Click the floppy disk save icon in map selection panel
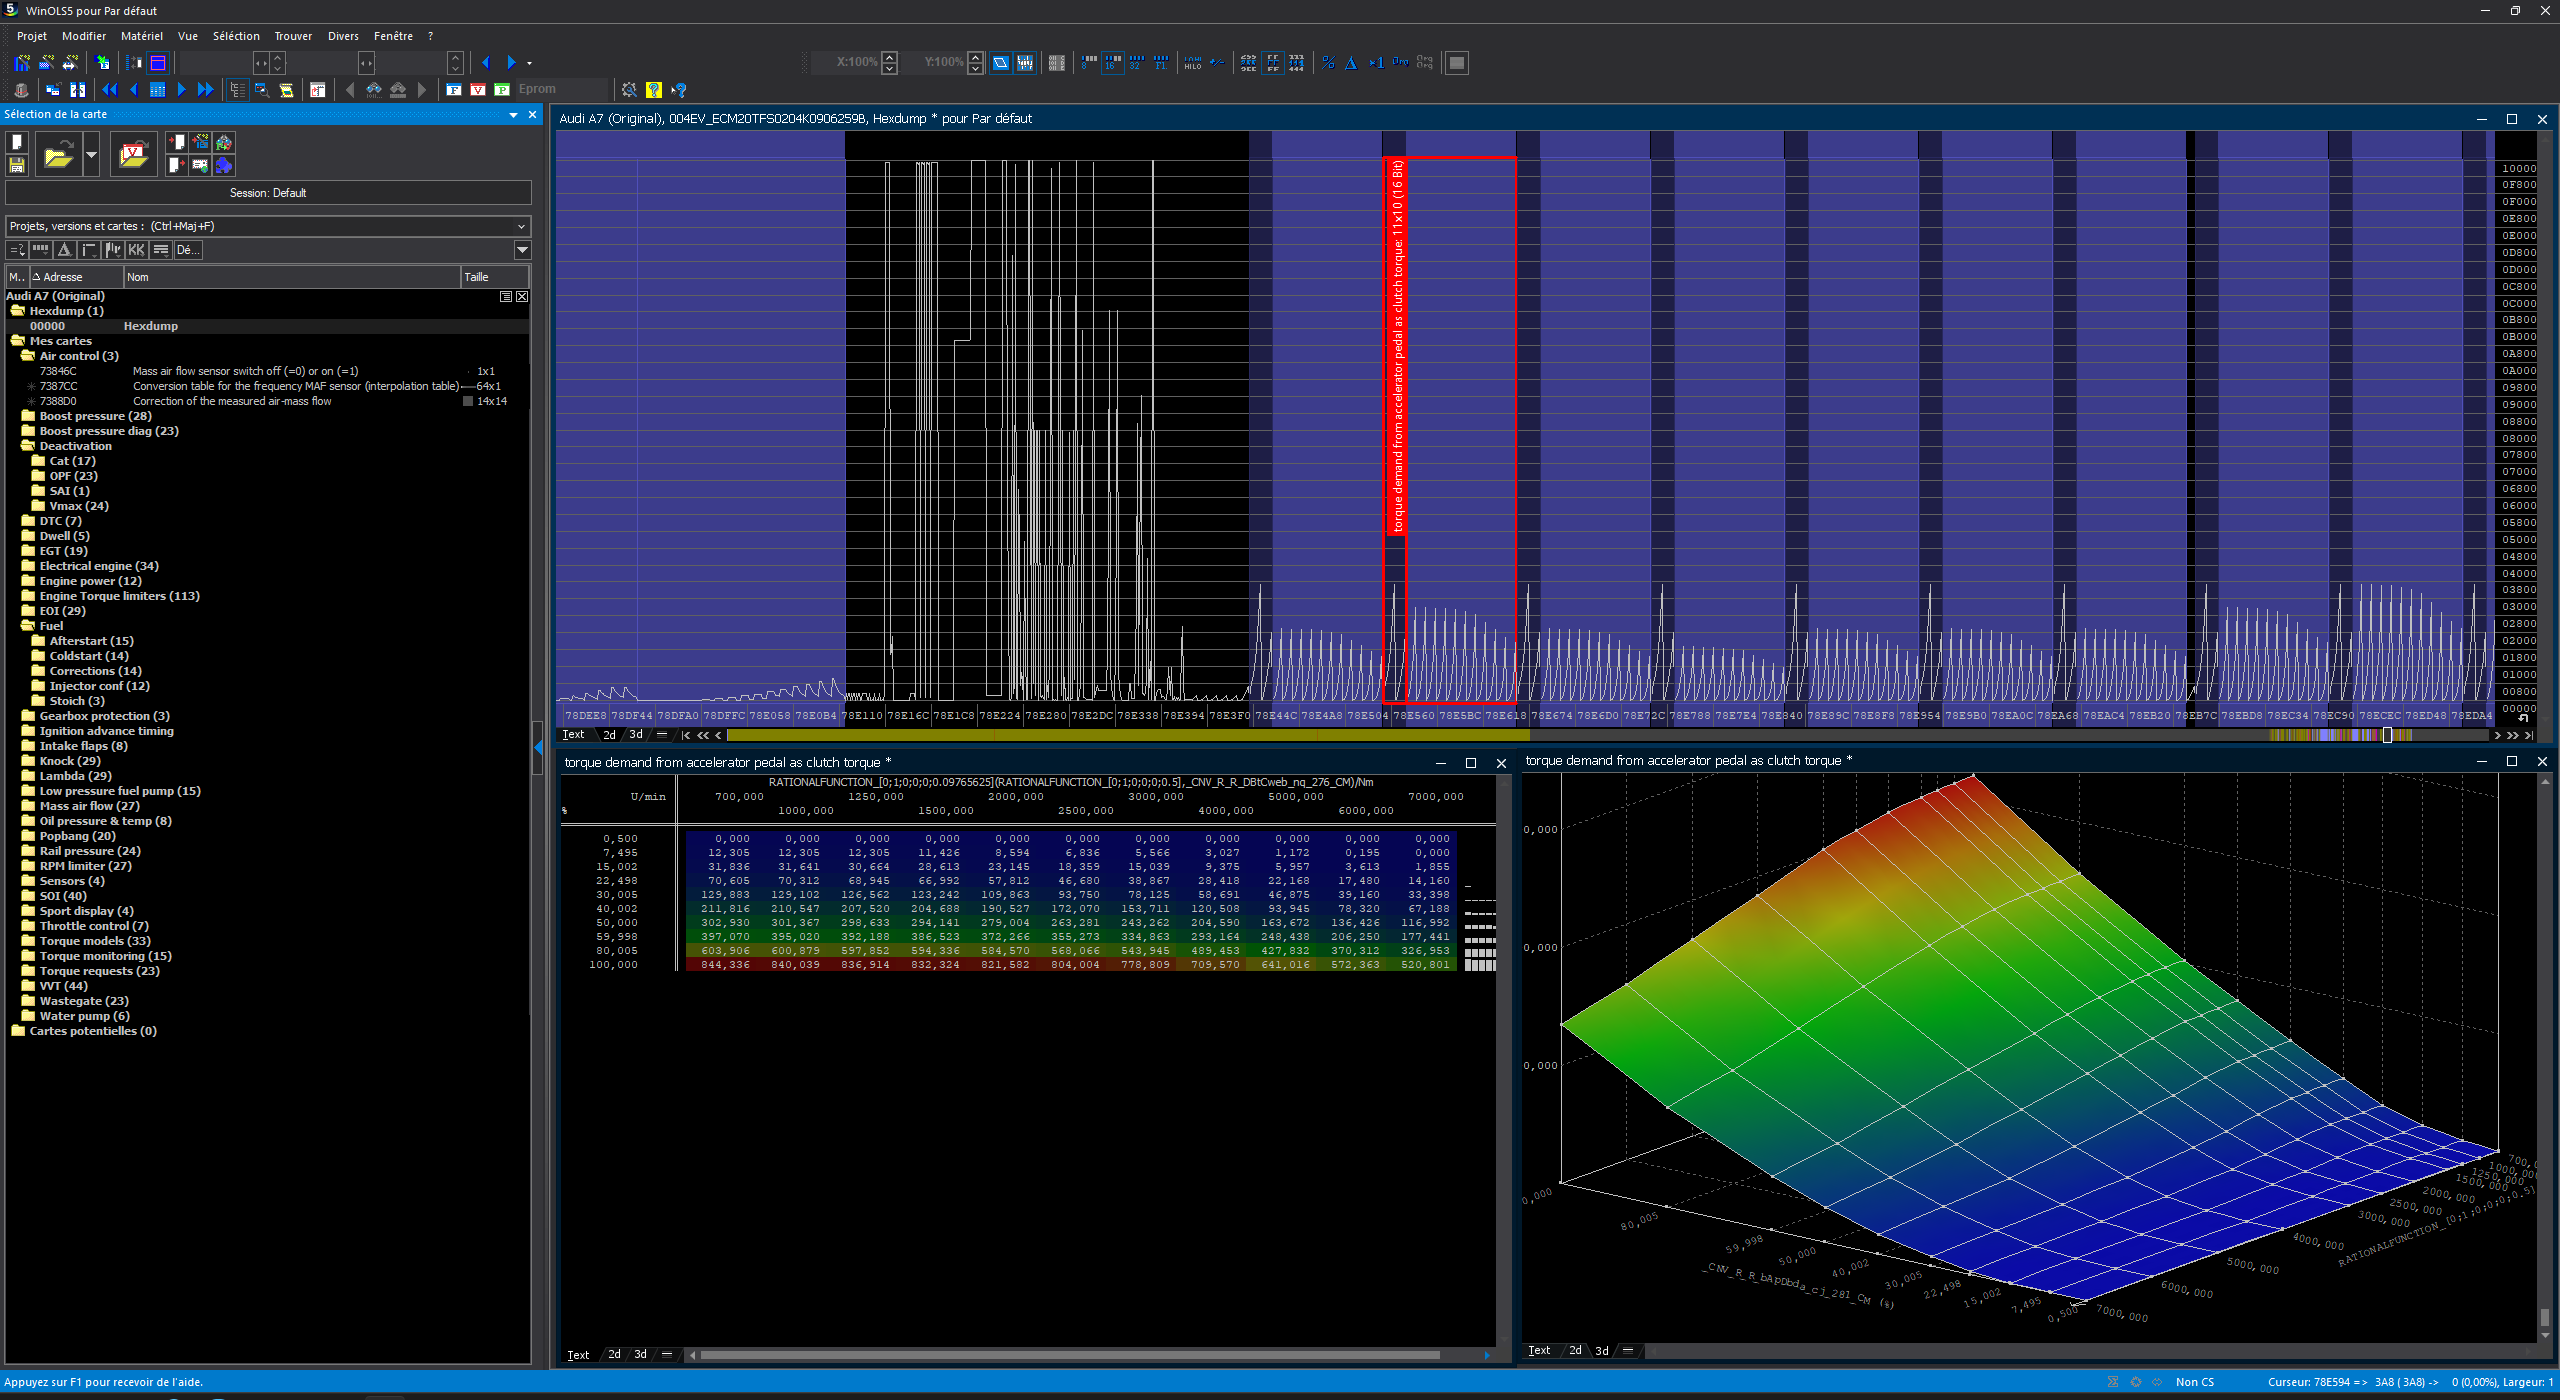2560x1400 pixels. pos(17,165)
